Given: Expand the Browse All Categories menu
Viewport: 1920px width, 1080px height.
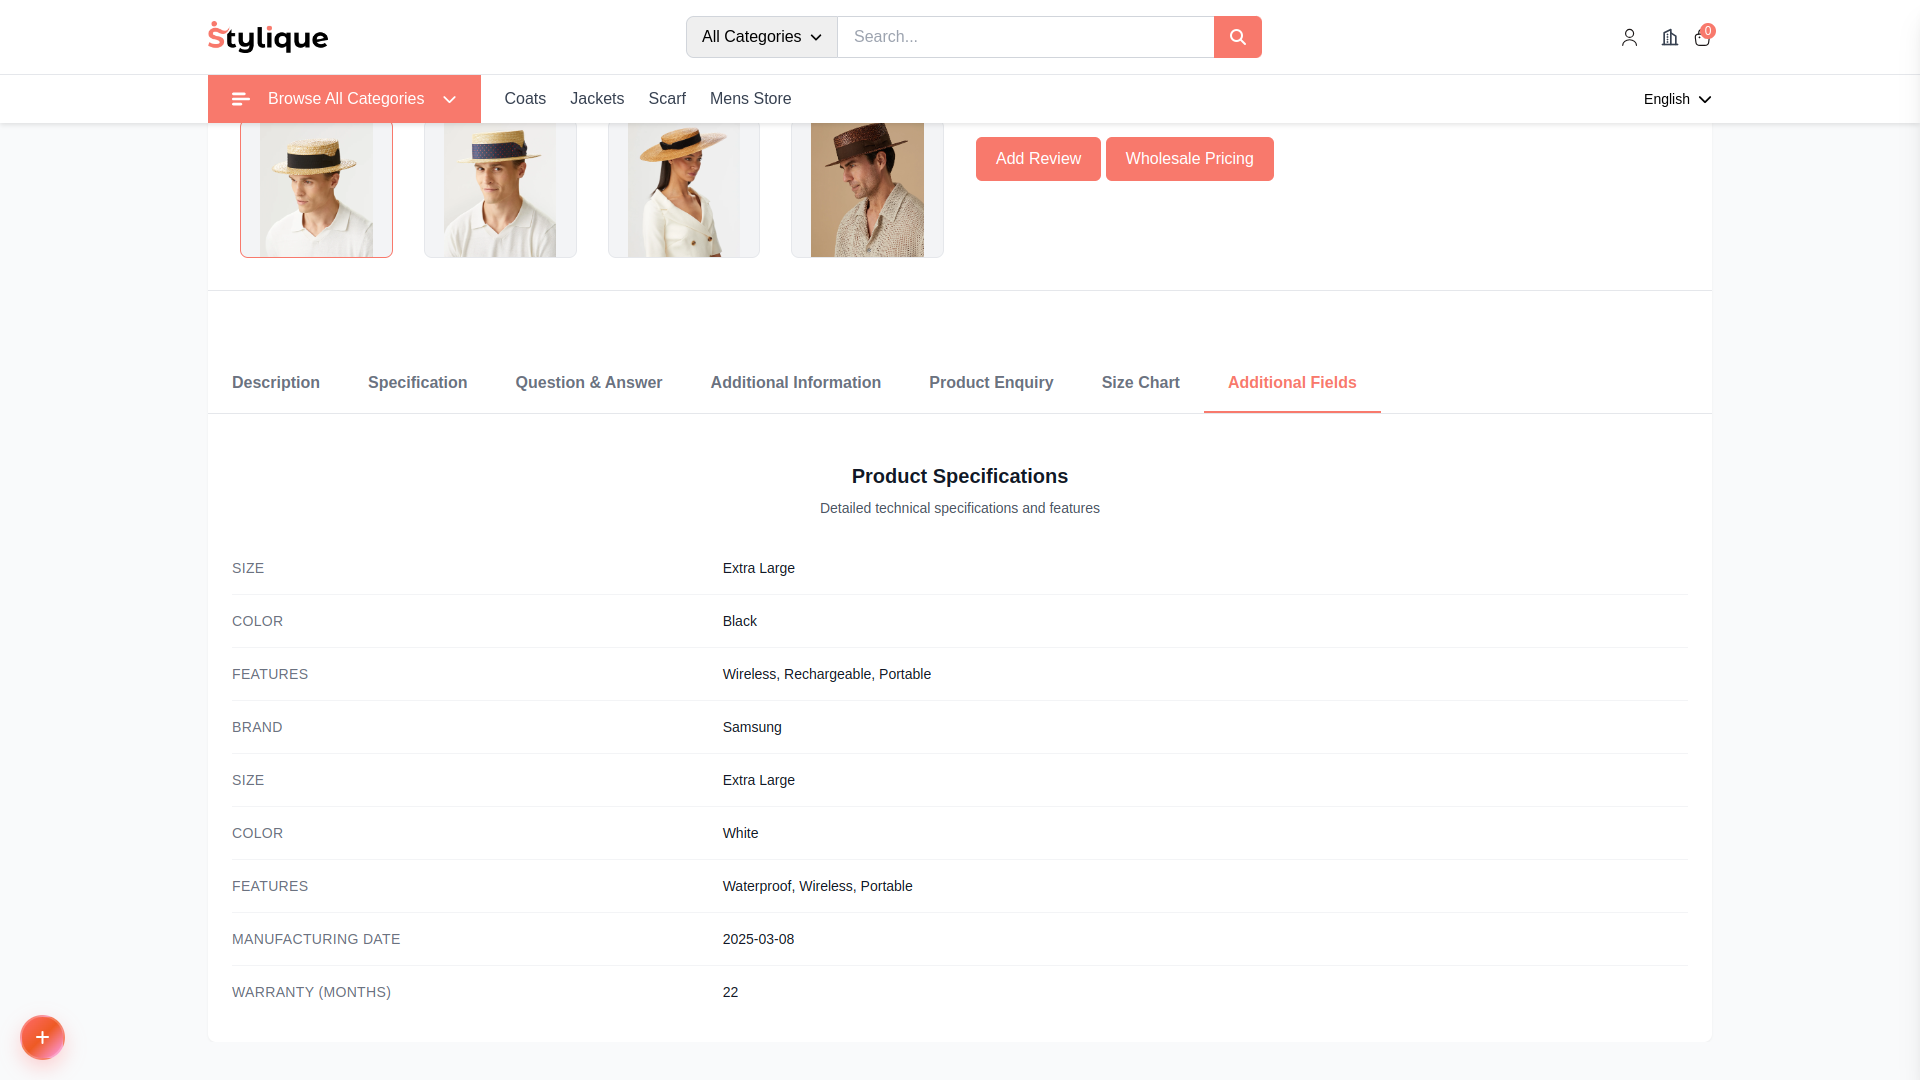Looking at the screenshot, I should pyautogui.click(x=344, y=99).
